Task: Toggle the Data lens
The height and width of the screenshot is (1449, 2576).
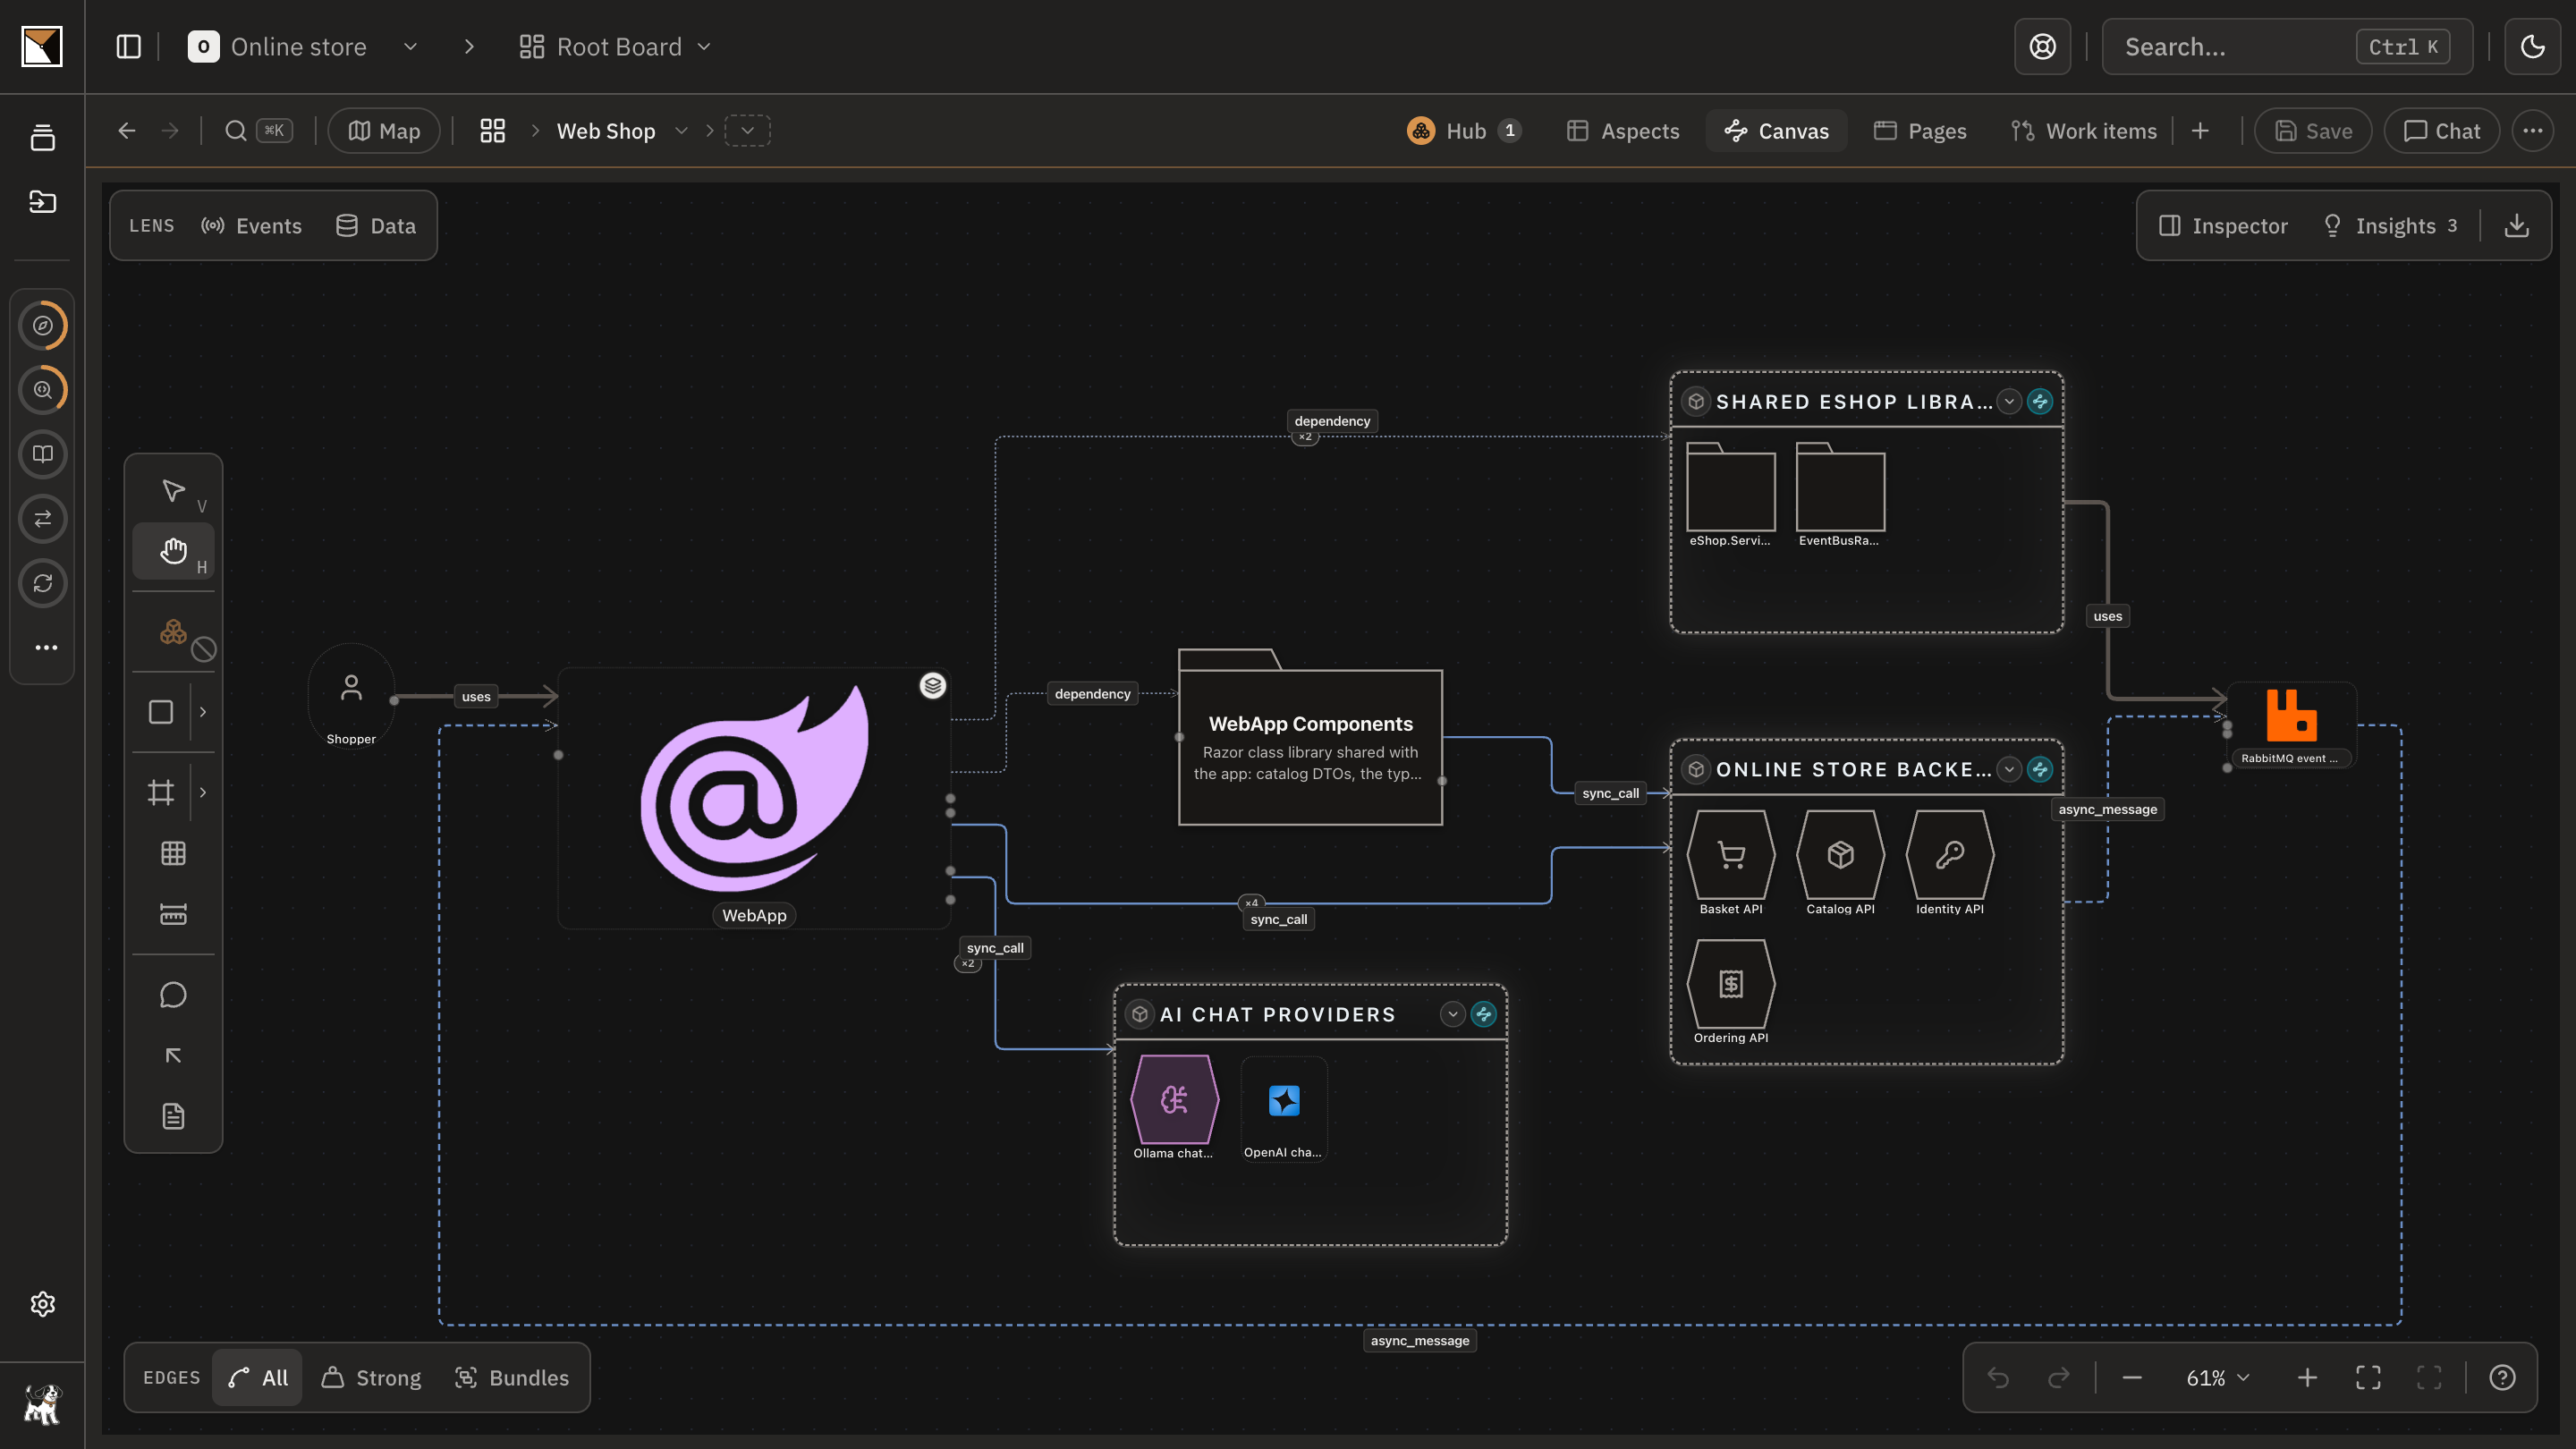Action: 376,226
